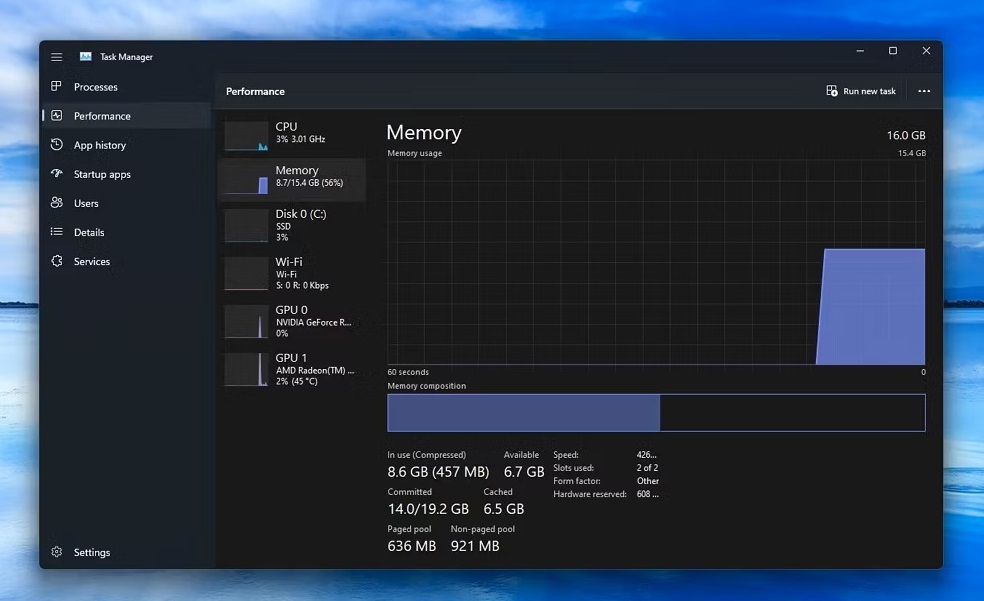This screenshot has width=984, height=601.
Task: Click the "8.7/15.4 GB (56%)" memory summary
Action: point(309,183)
